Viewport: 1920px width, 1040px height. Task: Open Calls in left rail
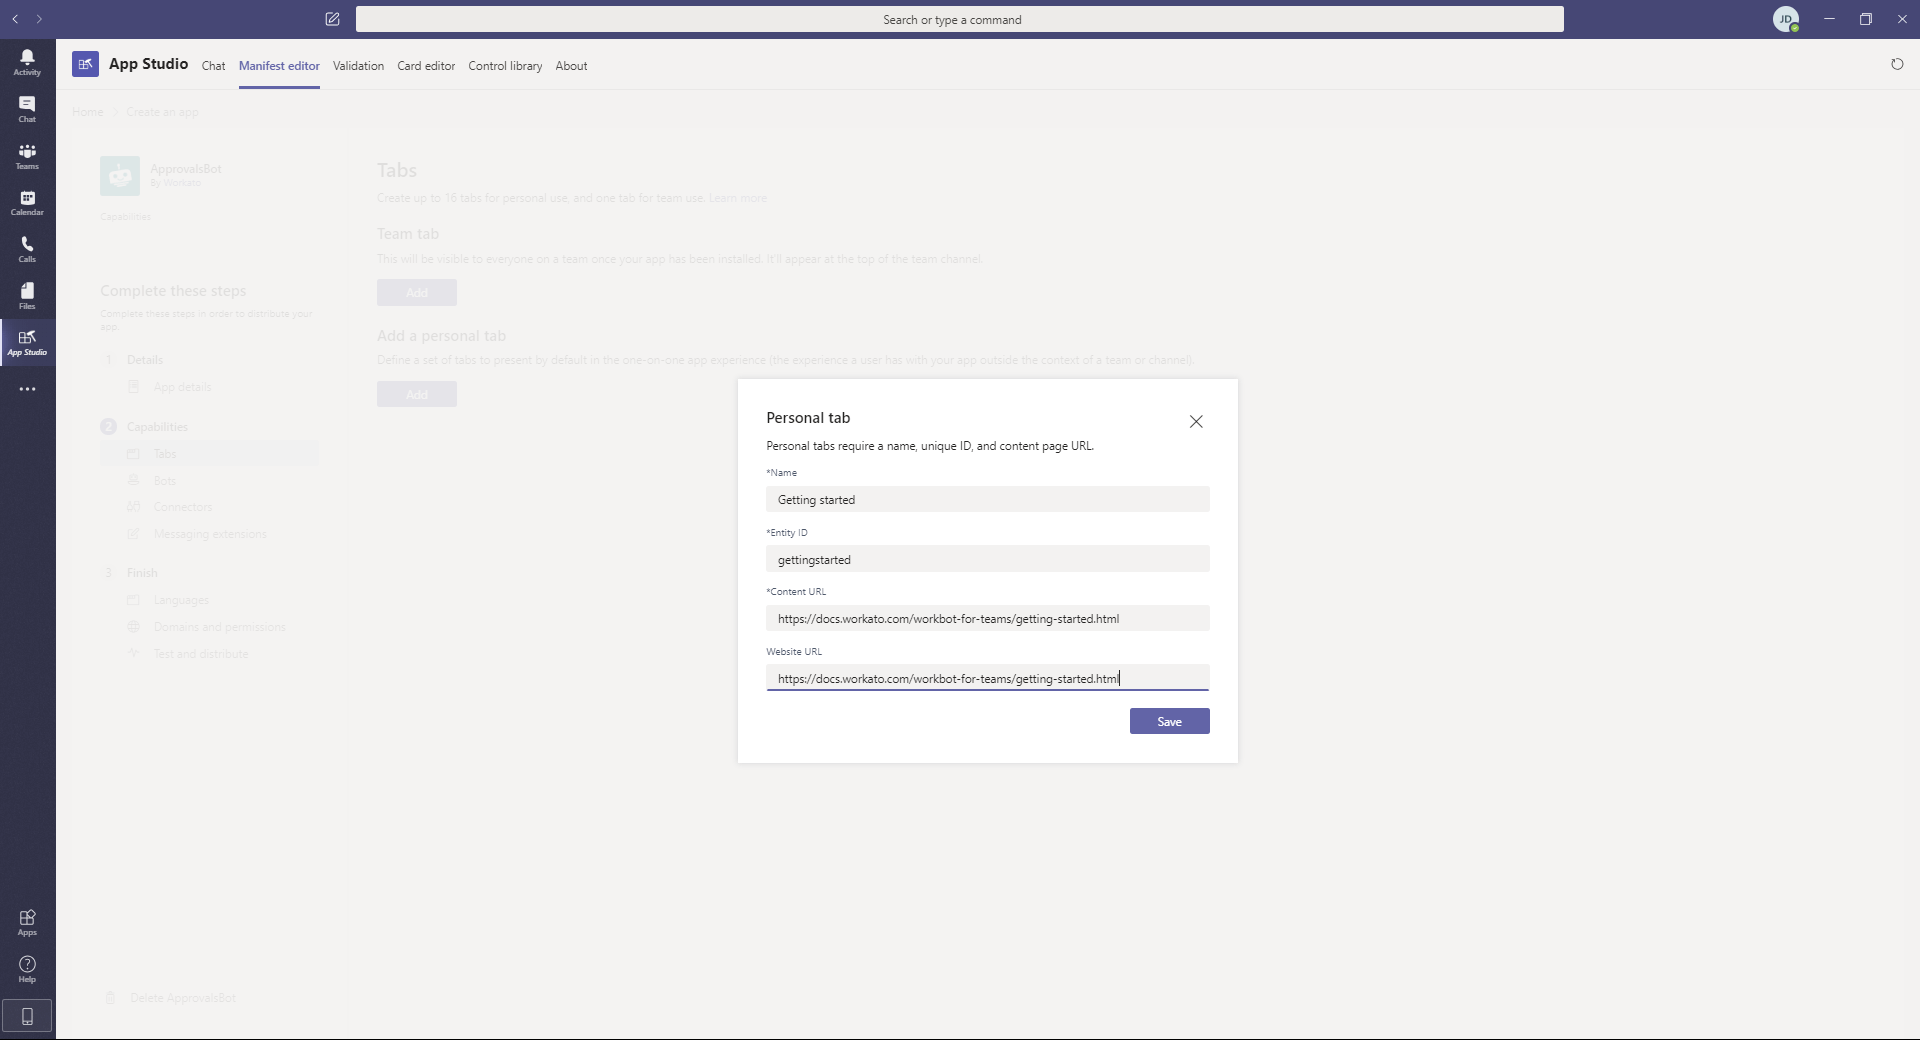pos(27,249)
